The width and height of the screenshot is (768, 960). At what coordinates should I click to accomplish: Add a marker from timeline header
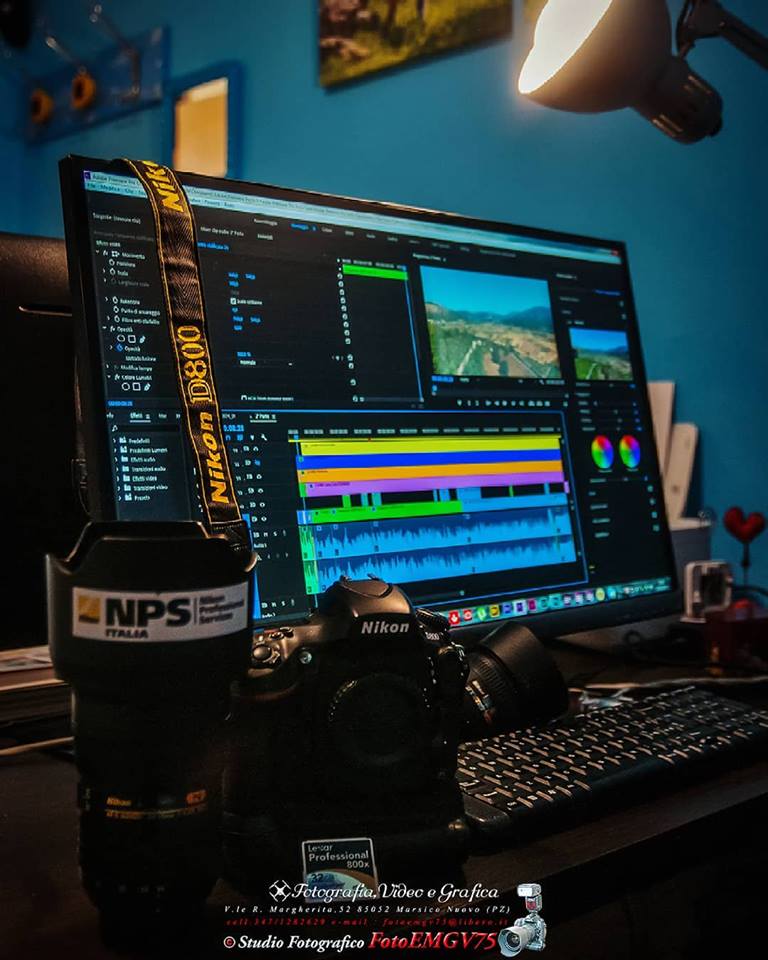coord(254,437)
